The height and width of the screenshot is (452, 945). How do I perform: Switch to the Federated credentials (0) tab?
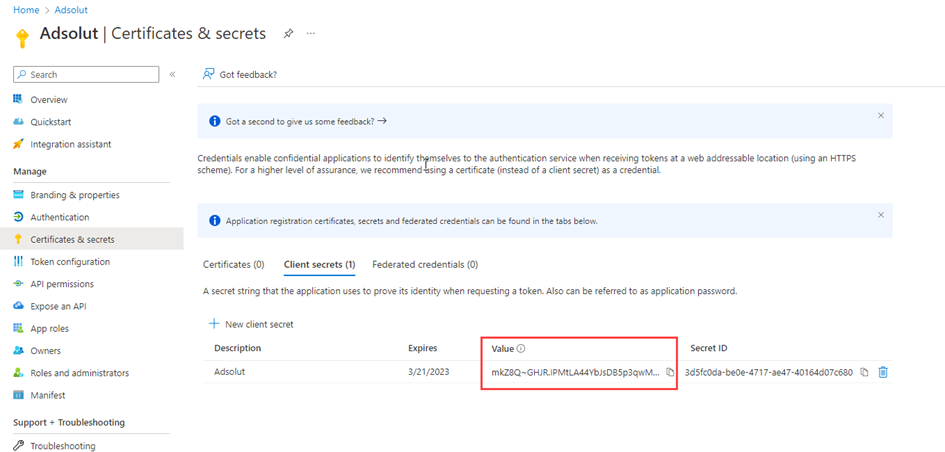pos(425,265)
